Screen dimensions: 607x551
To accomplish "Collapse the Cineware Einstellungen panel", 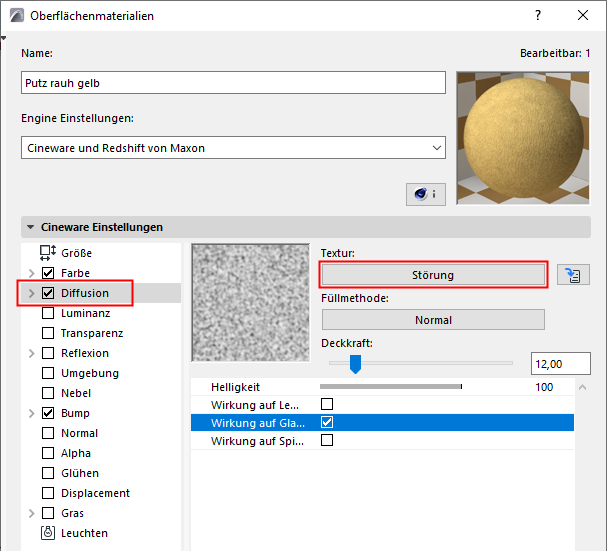I will coord(31,227).
